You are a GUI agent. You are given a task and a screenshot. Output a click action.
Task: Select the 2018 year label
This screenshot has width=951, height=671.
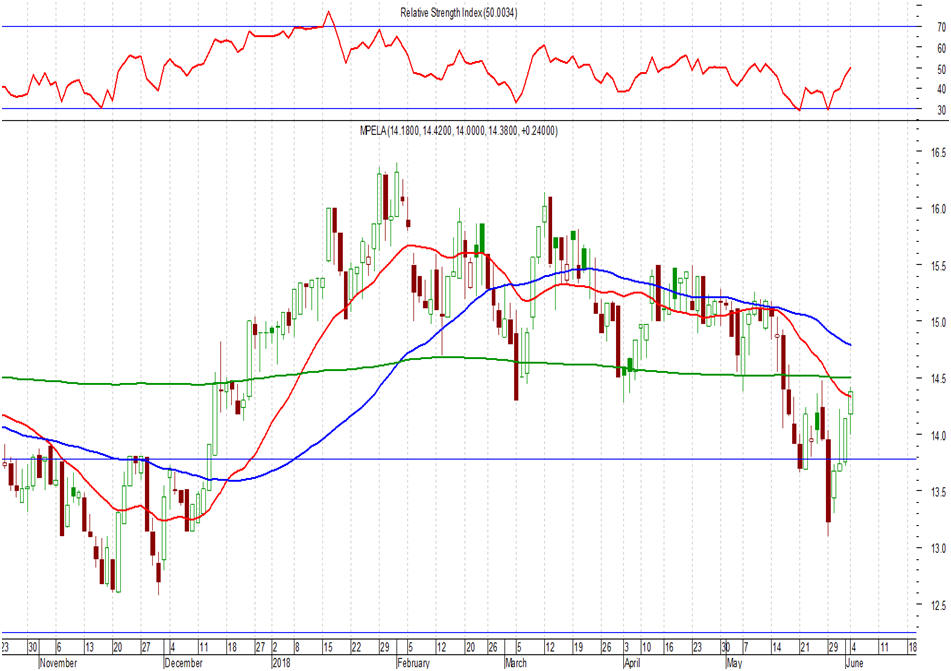pyautogui.click(x=281, y=663)
